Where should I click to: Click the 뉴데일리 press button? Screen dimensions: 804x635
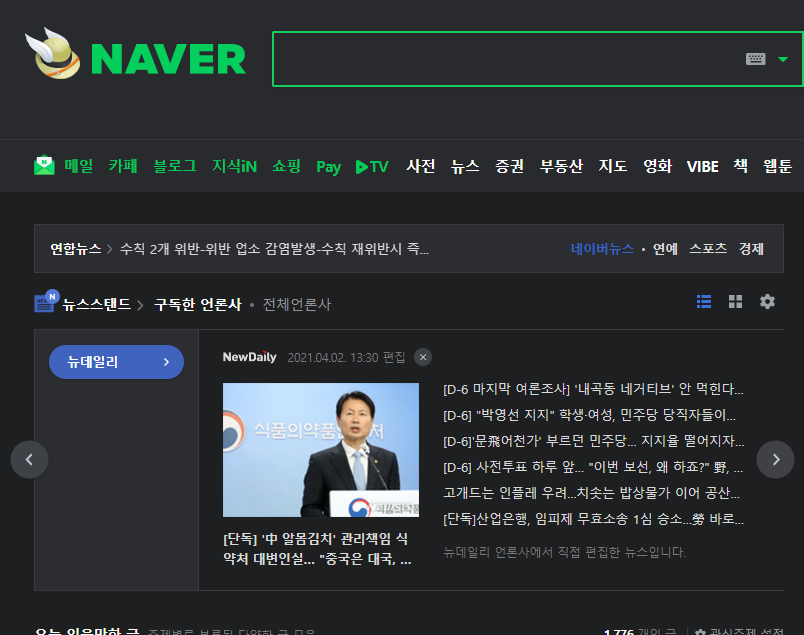[116, 362]
